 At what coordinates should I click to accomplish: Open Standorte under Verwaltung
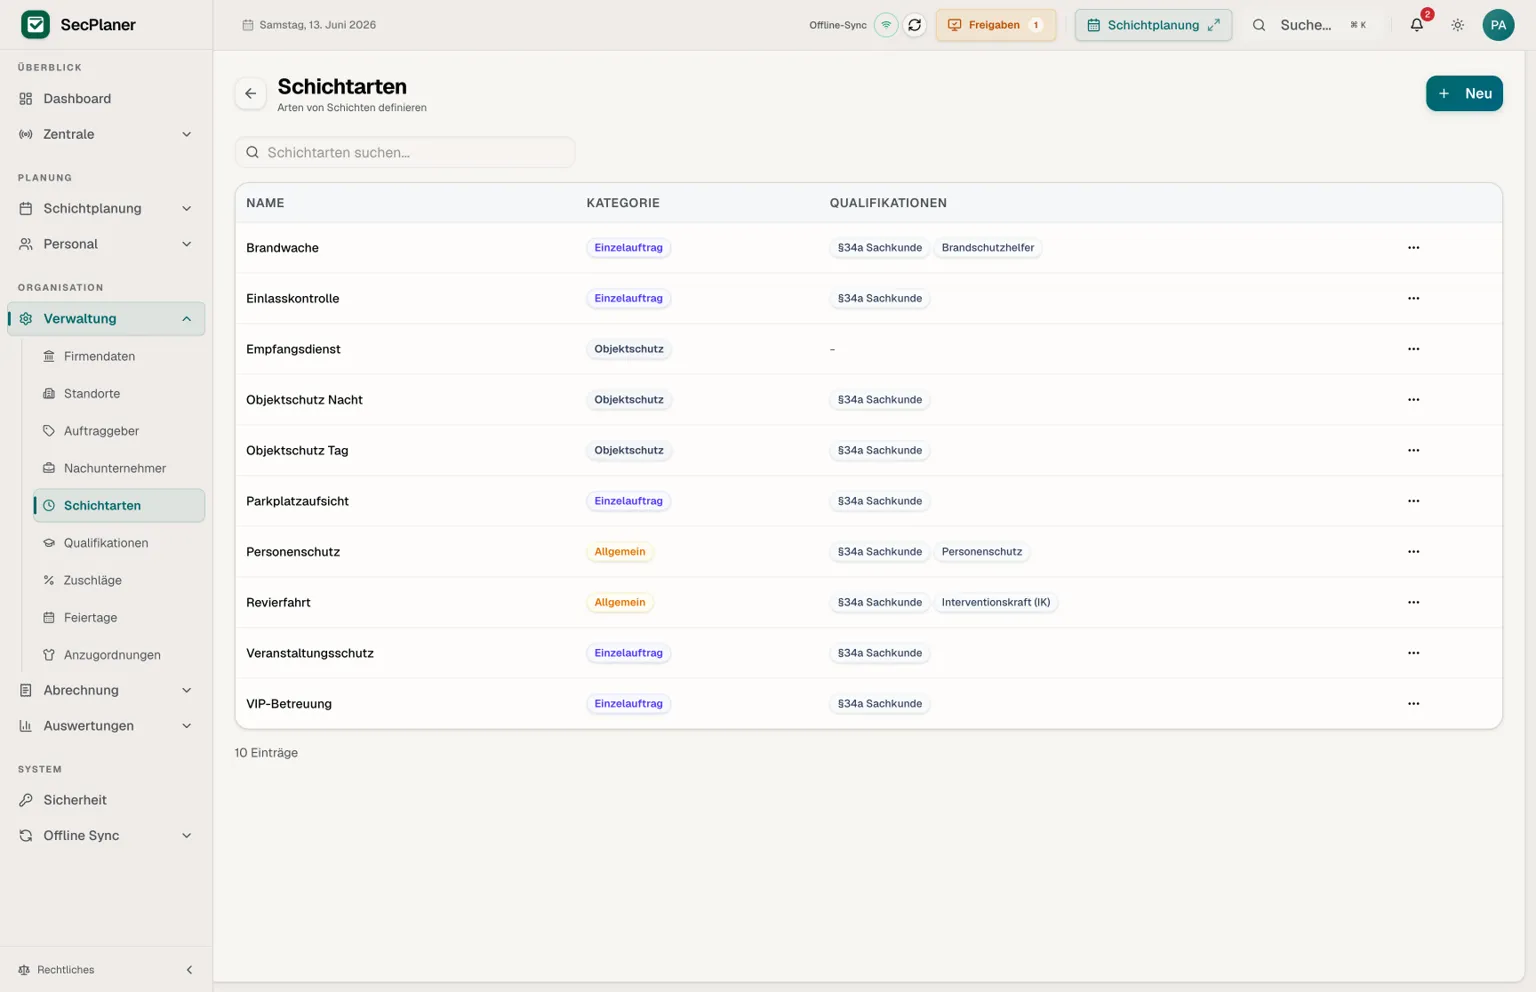pyautogui.click(x=119, y=394)
